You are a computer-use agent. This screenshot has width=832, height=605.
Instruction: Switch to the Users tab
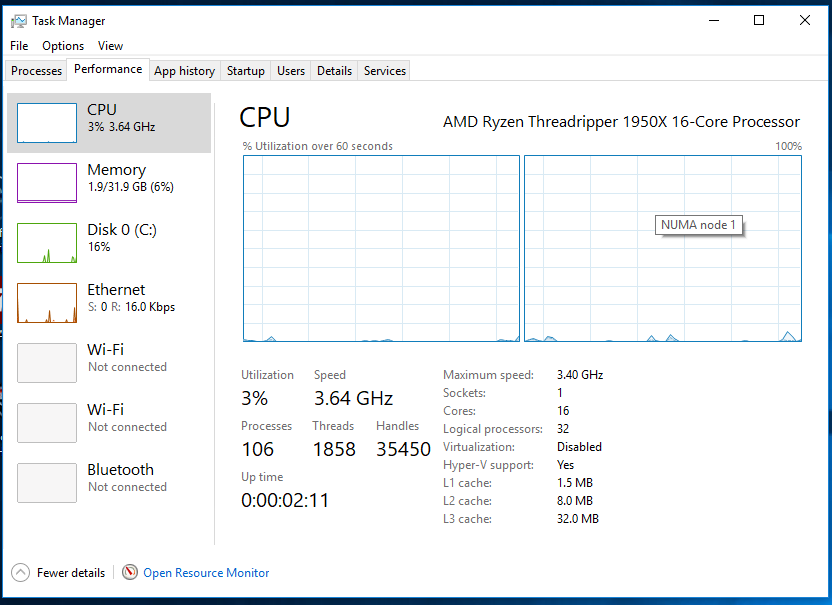(x=291, y=71)
